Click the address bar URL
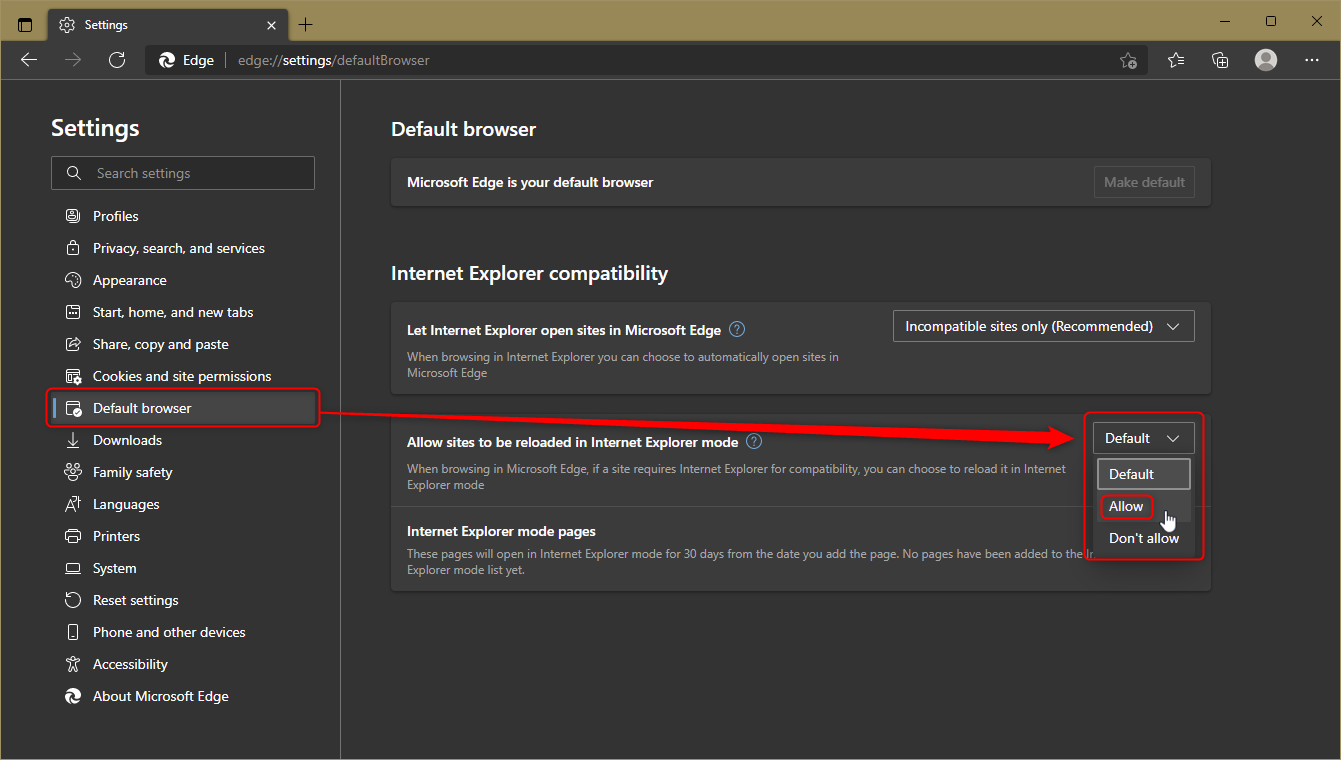This screenshot has height=760, width=1341. [334, 60]
